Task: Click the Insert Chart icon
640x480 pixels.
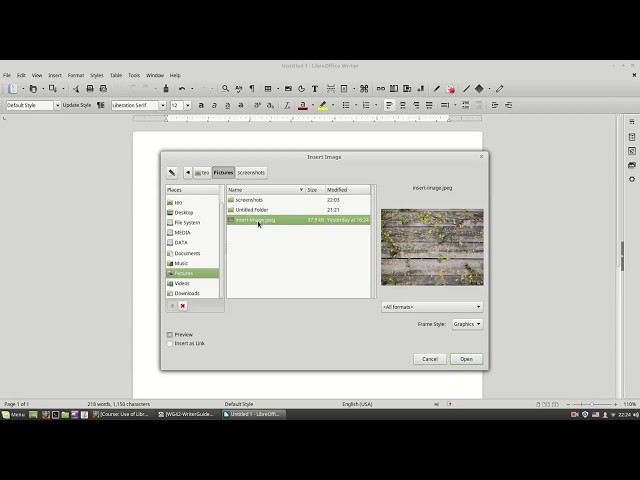Action: (x=301, y=89)
